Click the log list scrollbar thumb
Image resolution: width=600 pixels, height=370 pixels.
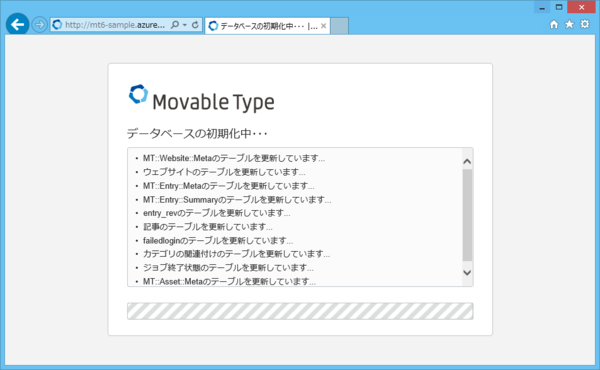[467, 215]
